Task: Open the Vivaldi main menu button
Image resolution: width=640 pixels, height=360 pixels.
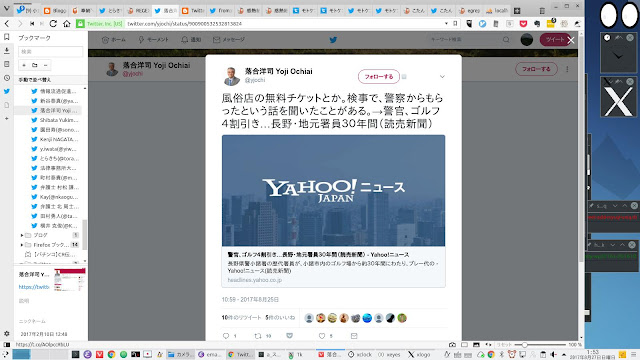Action: pyautogui.click(x=6, y=8)
